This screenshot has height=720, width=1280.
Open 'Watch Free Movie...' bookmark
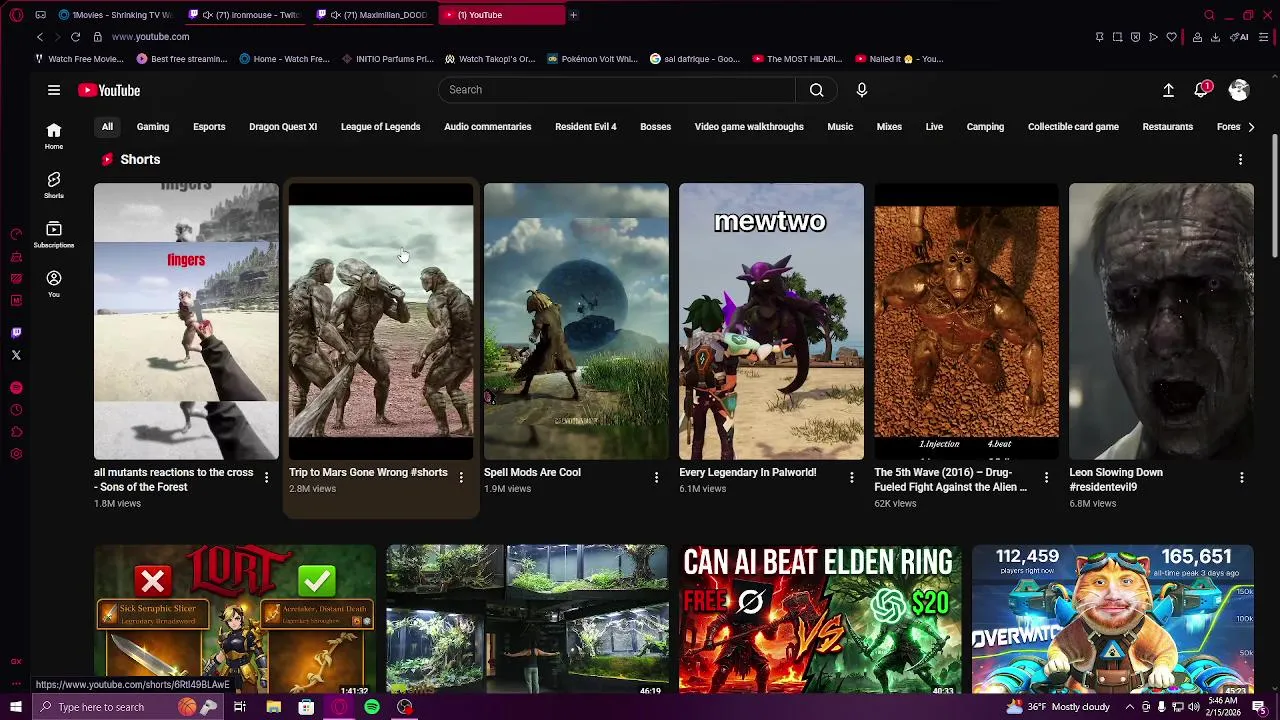click(x=79, y=59)
